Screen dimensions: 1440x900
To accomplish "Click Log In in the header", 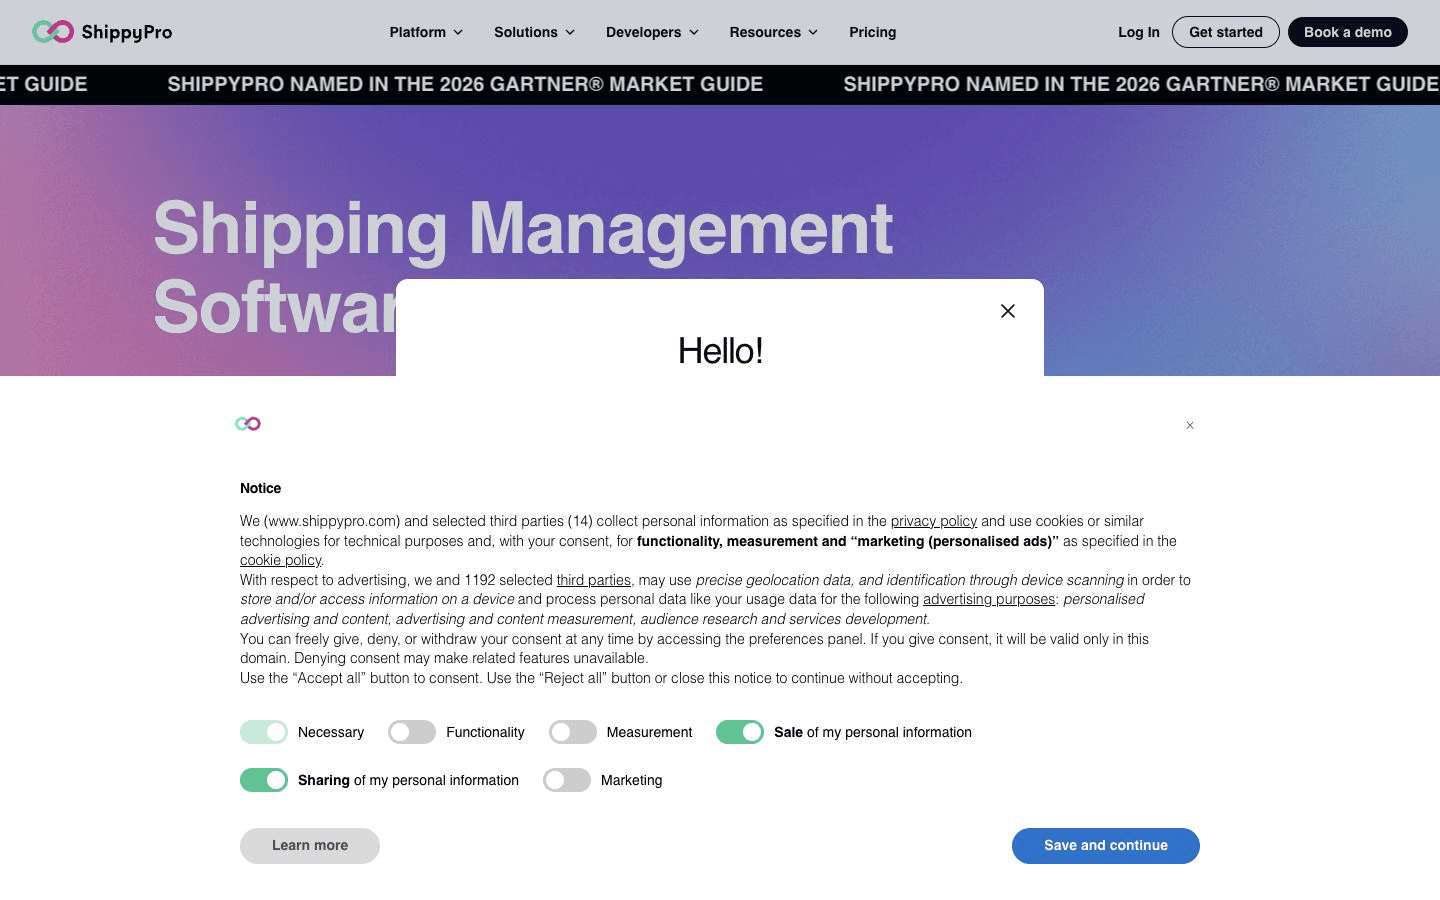I will click(x=1139, y=32).
